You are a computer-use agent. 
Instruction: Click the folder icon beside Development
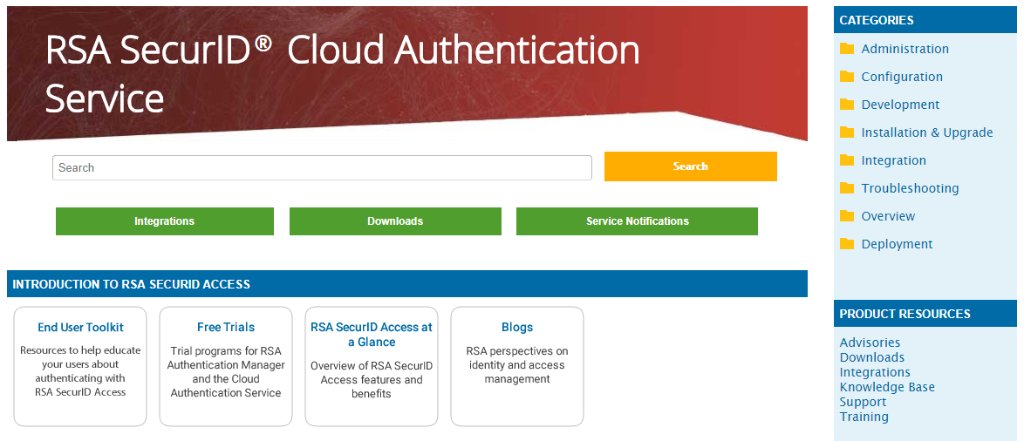[x=846, y=105]
